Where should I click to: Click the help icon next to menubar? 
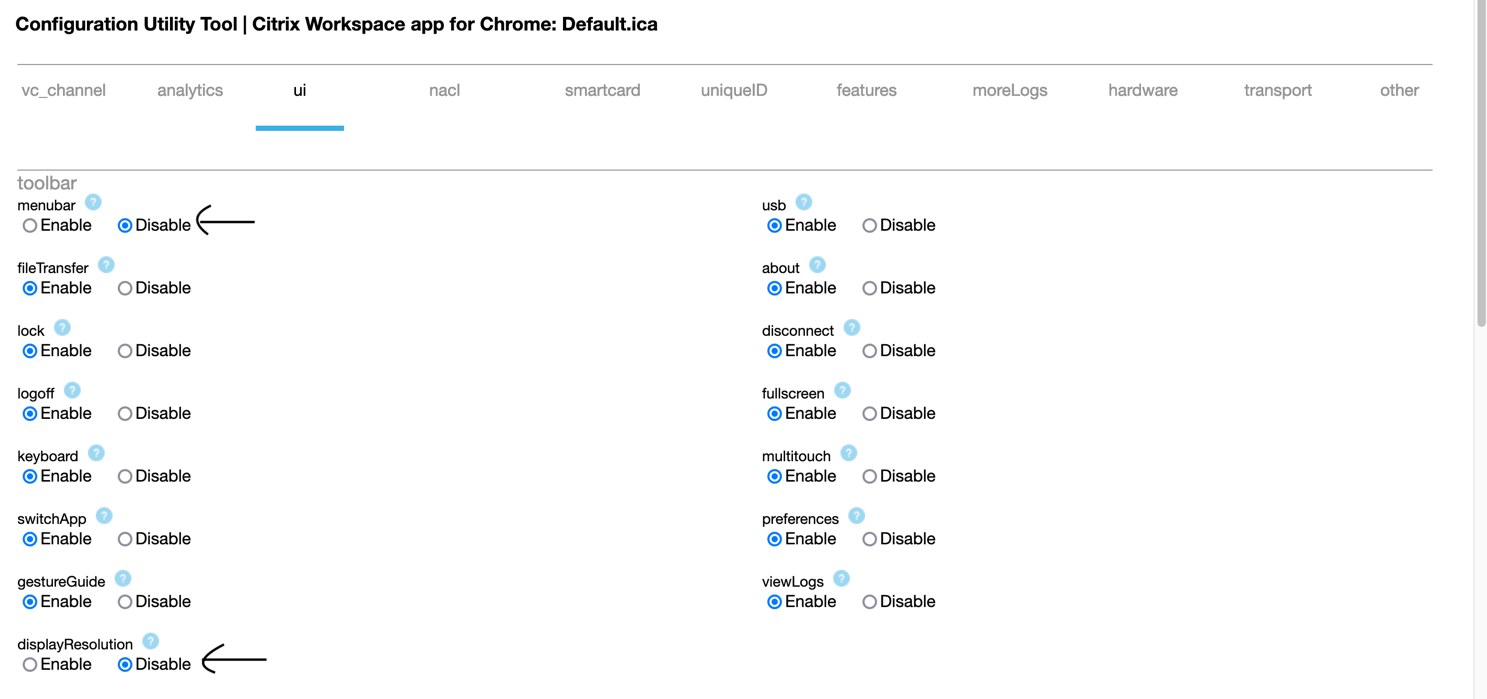(93, 202)
